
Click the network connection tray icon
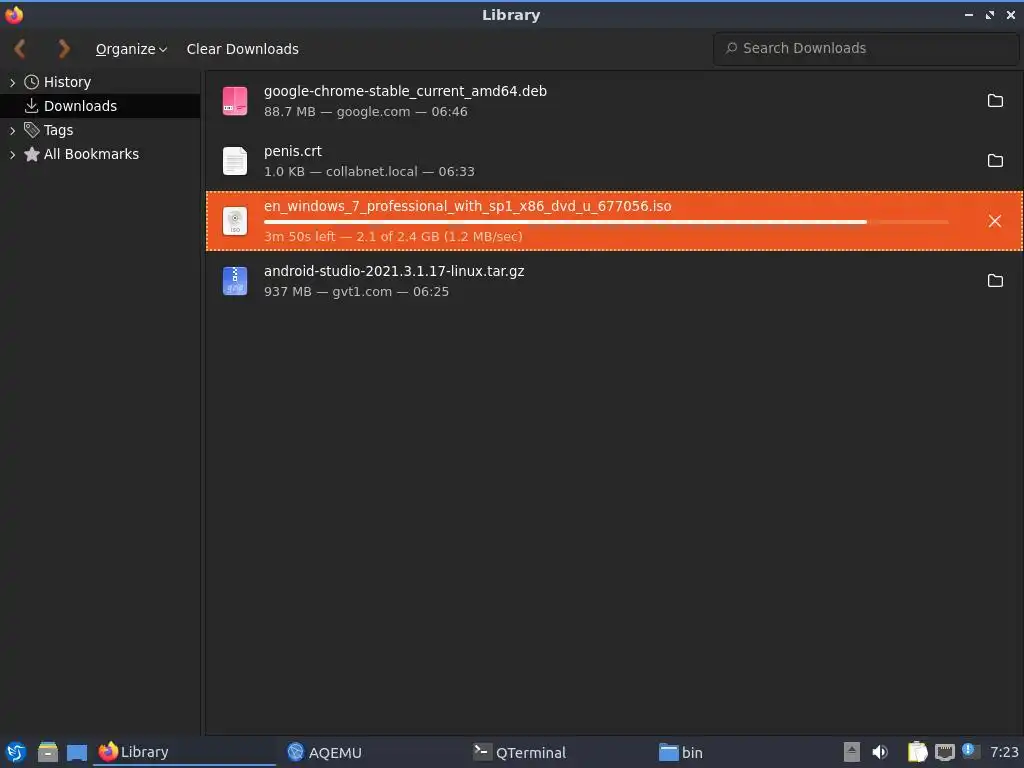[944, 752]
